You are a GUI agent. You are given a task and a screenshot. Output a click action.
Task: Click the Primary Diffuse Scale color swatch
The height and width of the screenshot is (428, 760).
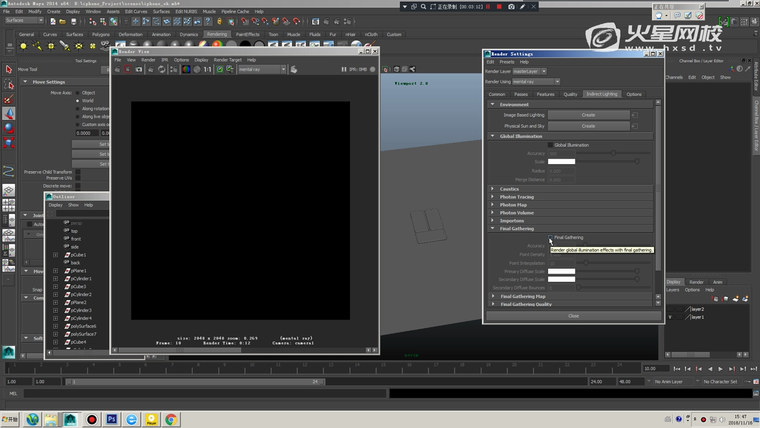coord(561,271)
